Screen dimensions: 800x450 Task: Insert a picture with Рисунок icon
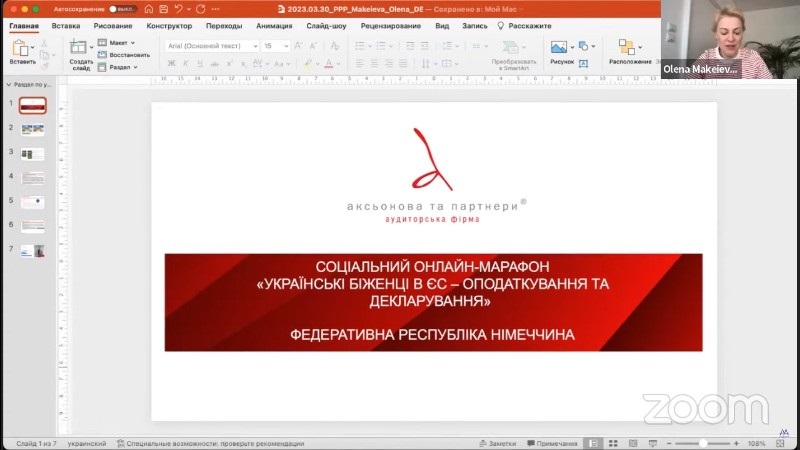click(559, 47)
